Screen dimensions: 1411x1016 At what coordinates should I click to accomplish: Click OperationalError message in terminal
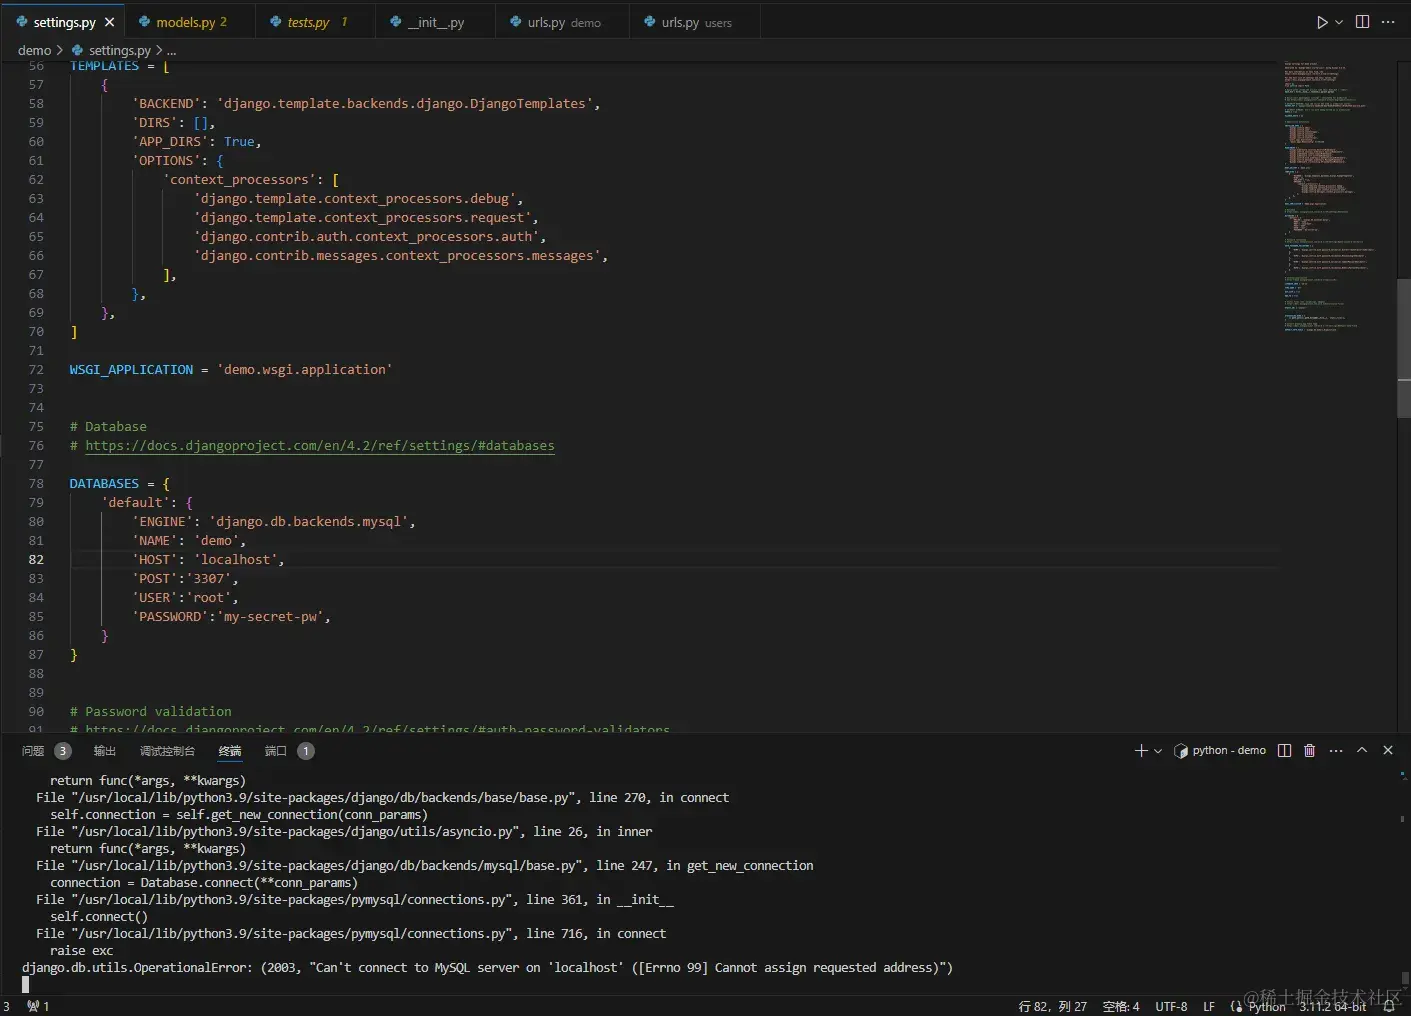coord(487,968)
